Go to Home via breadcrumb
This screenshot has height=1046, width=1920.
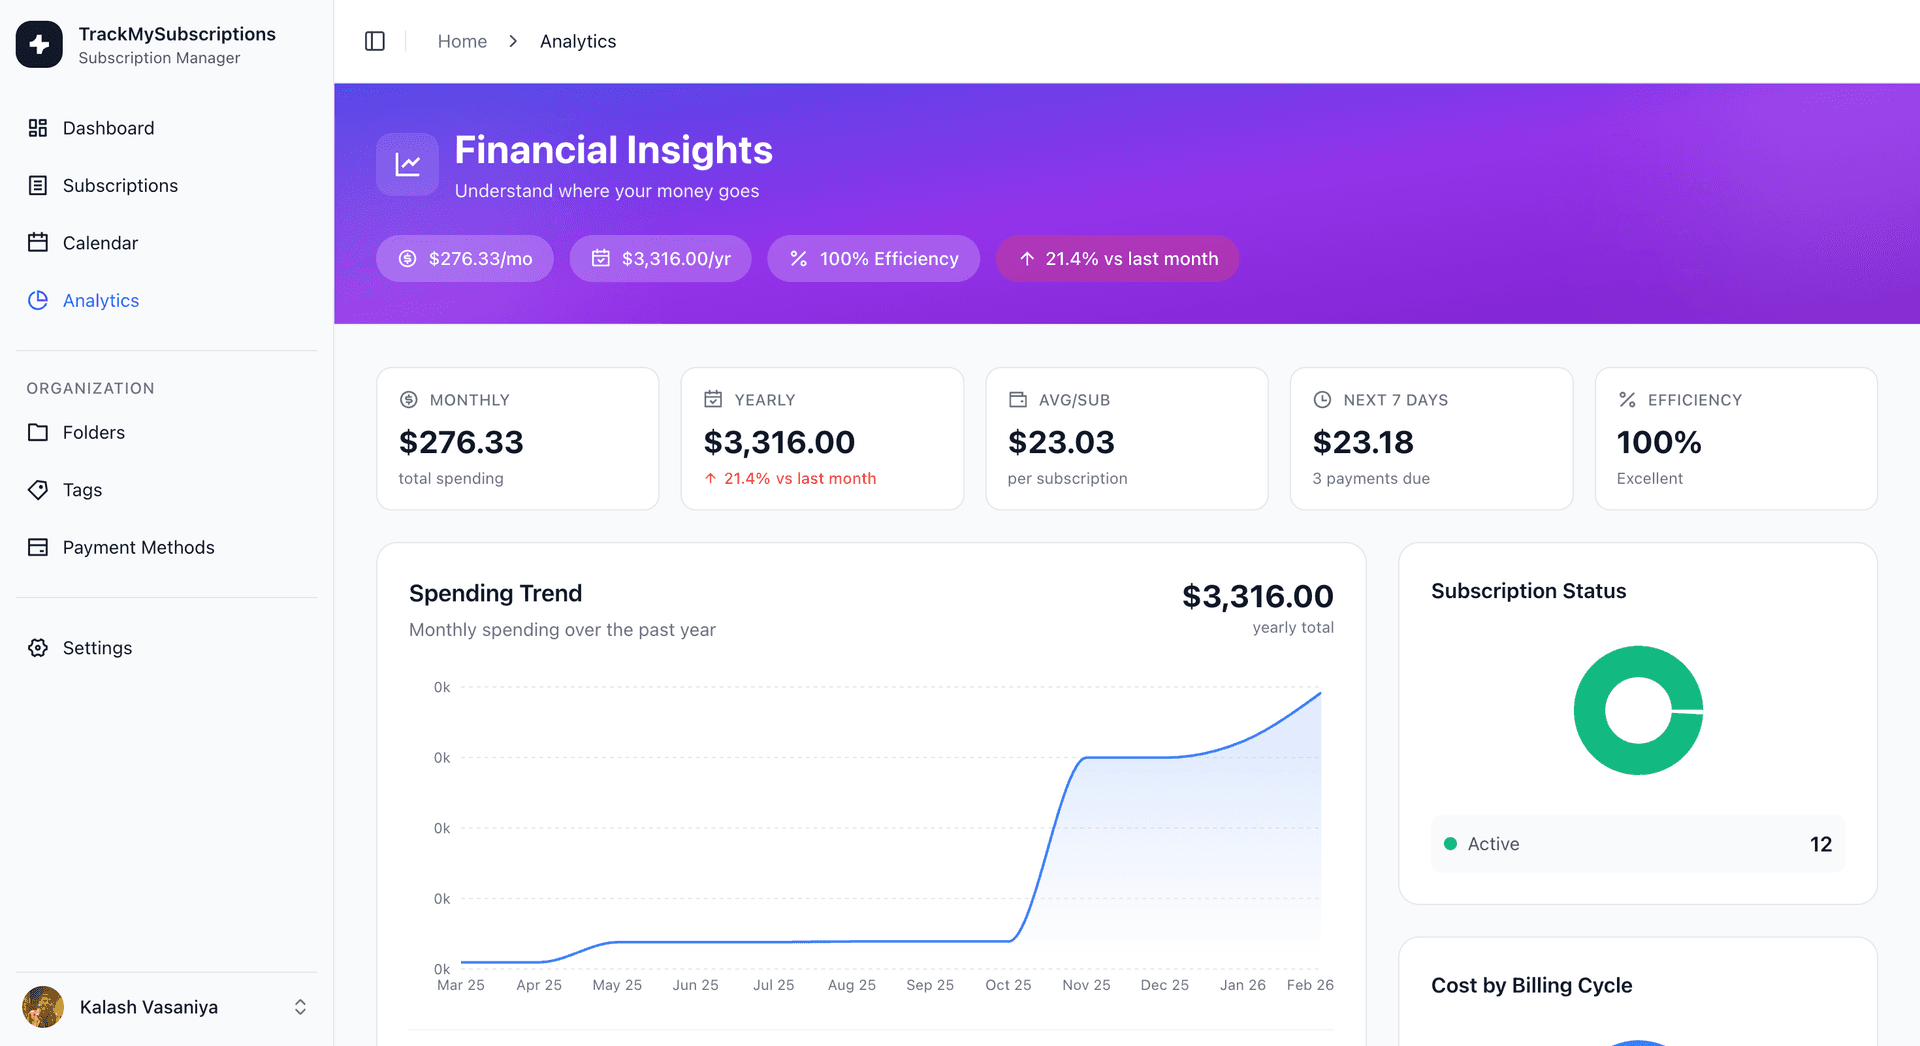[x=462, y=41]
